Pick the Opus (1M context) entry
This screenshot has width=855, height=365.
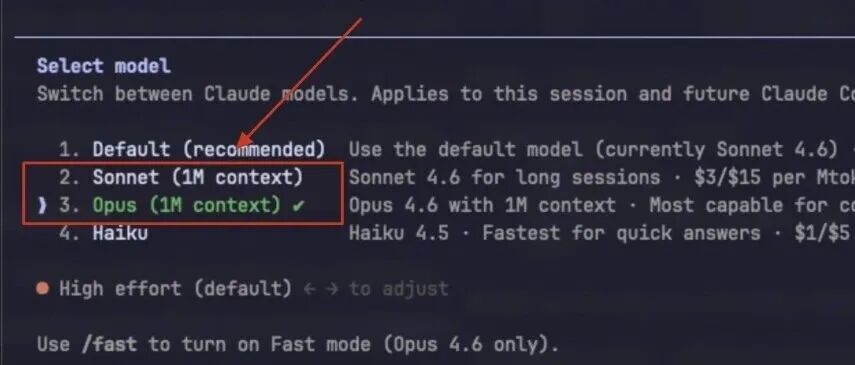click(x=180, y=206)
